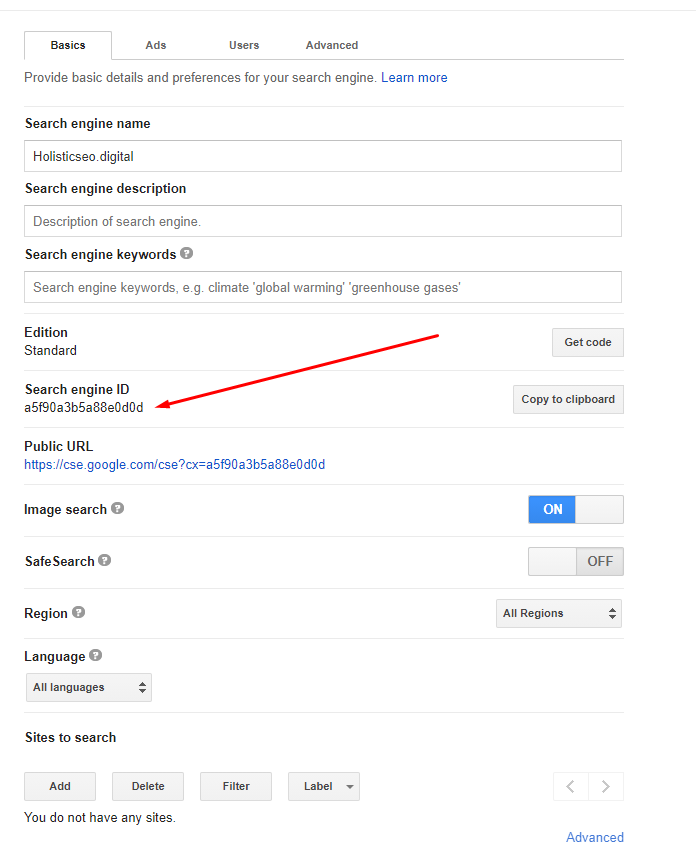Open the All Regions dropdown
The height and width of the screenshot is (846, 696).
559,613
